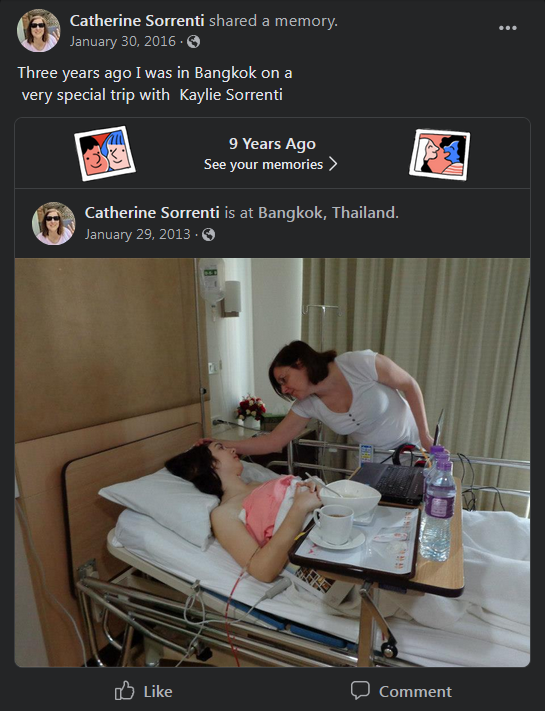545x711 pixels.
Task: Click the Like thumbs-up icon
Action: point(124,691)
